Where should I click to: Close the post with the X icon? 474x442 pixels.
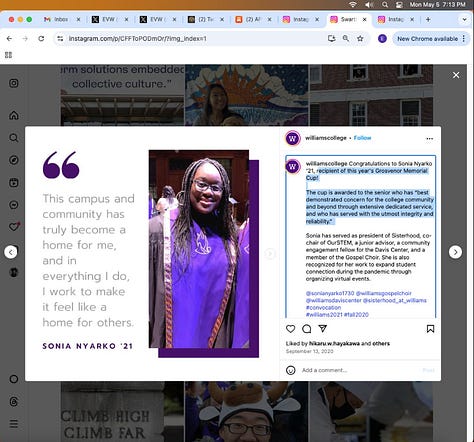456,75
